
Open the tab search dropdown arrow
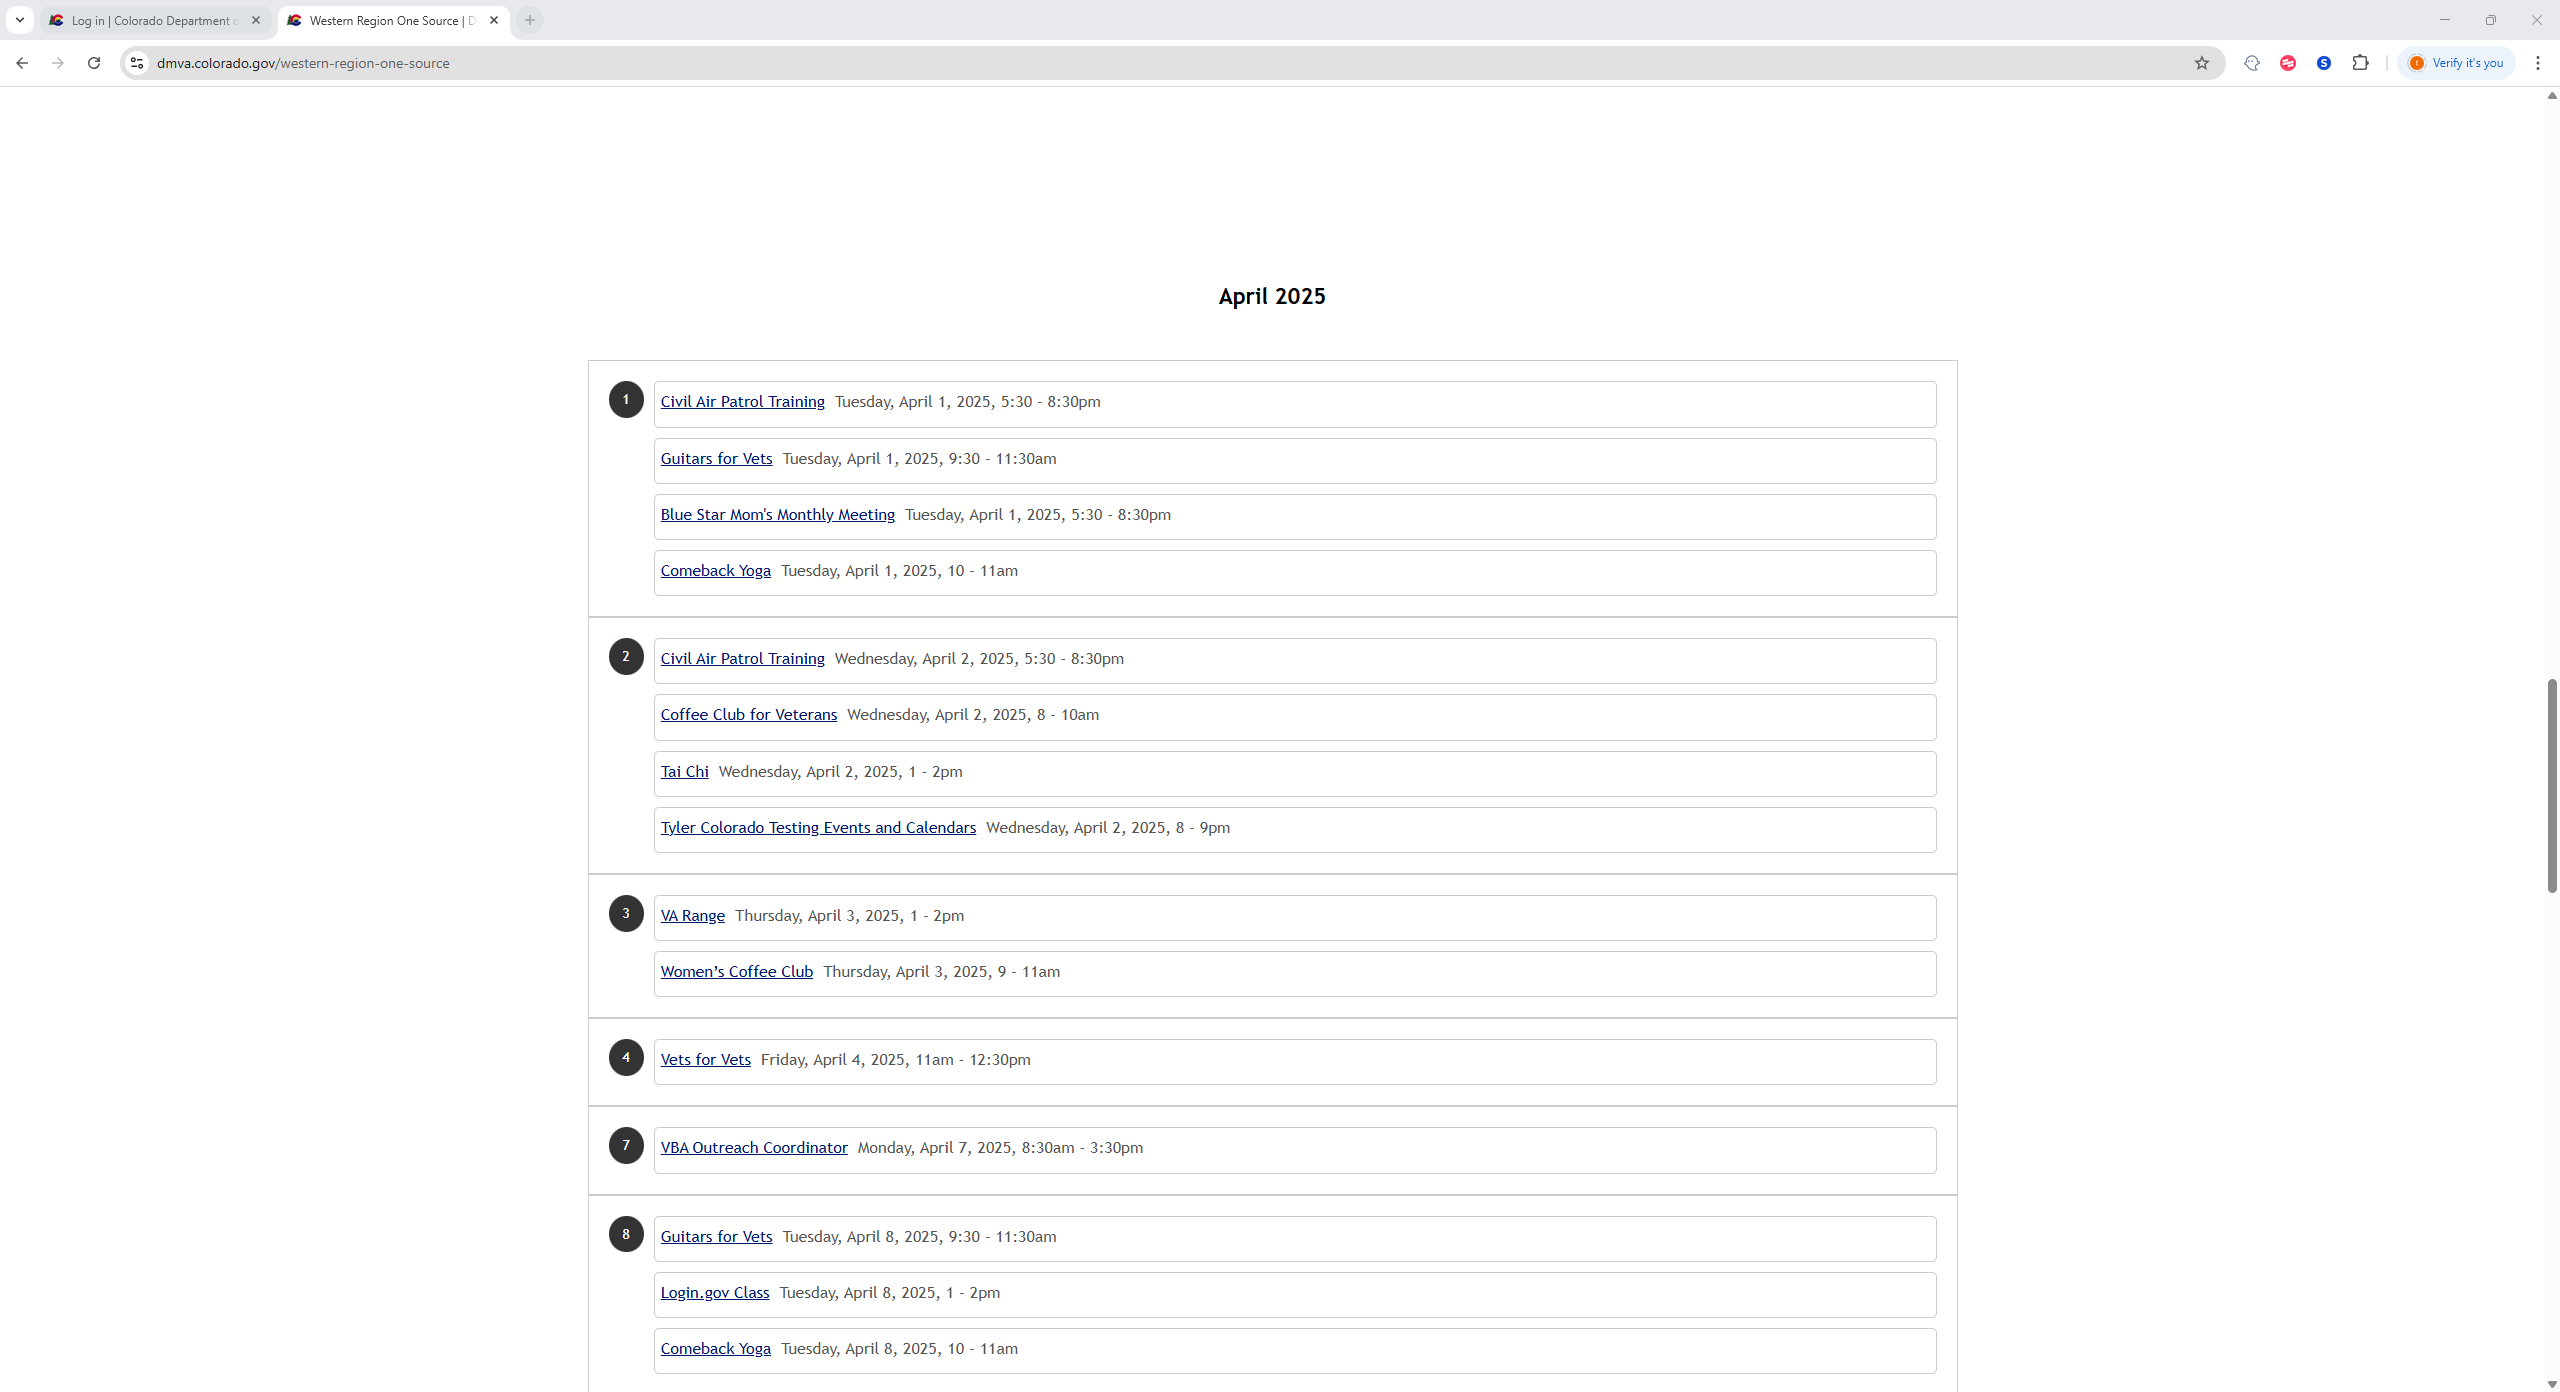pos(19,20)
